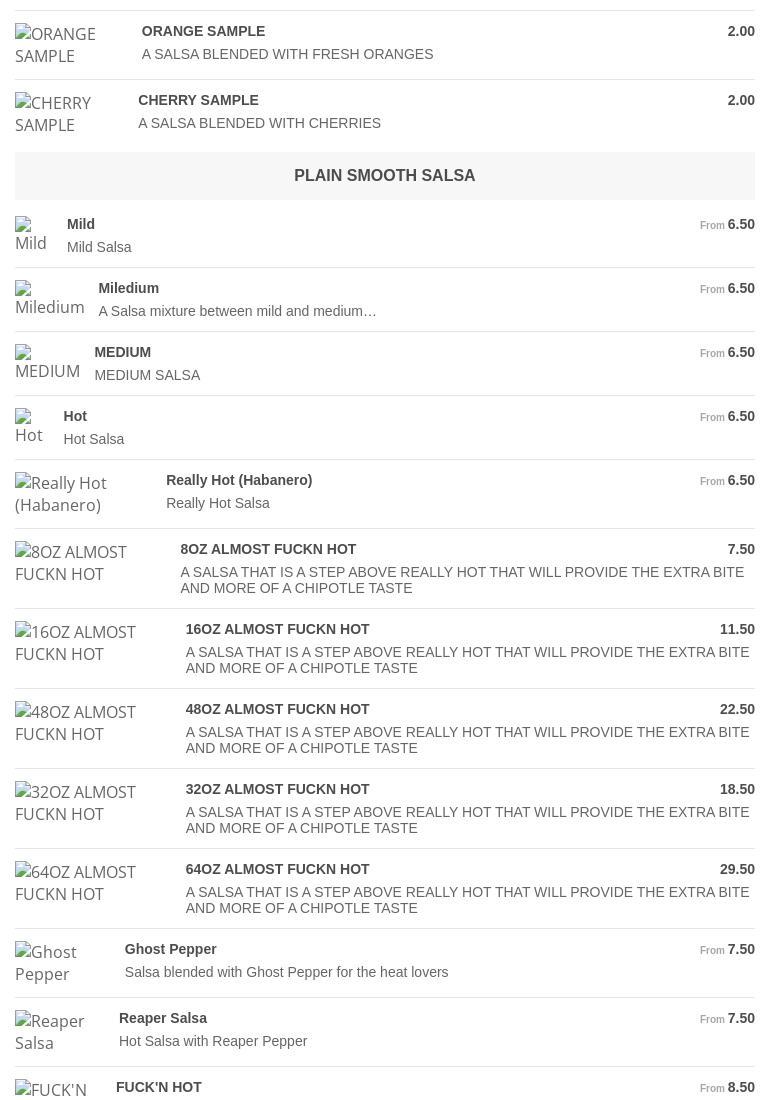Screen dimensions: 770x1100
Task: Click the Hot salsa image
Action: (x=29, y=427)
